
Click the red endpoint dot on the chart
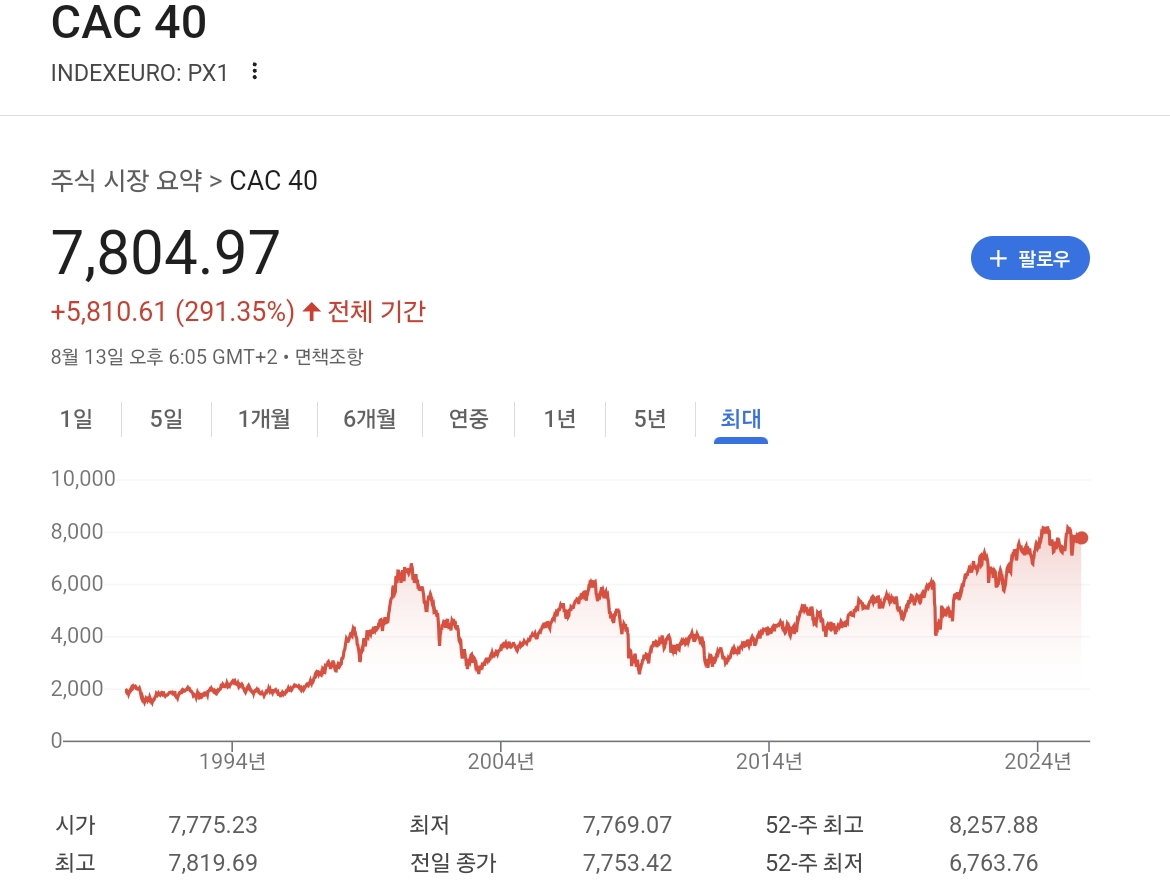(1081, 538)
